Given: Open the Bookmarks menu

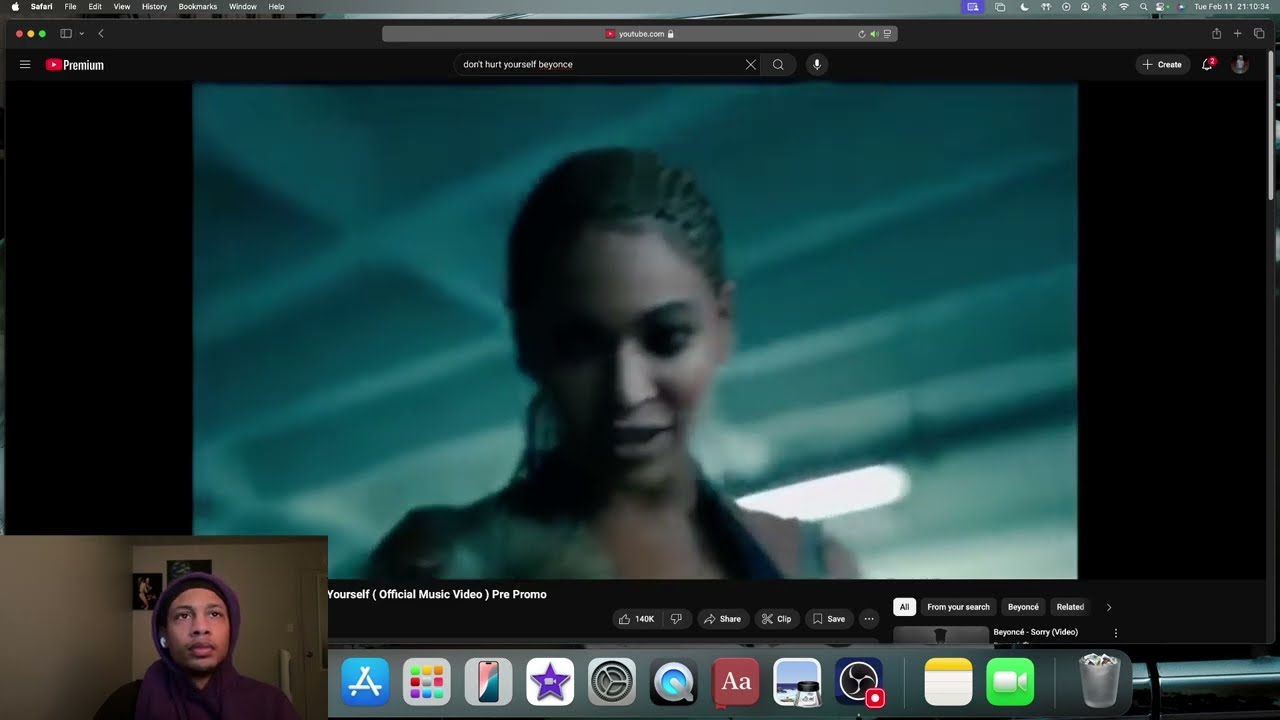Looking at the screenshot, I should (198, 7).
